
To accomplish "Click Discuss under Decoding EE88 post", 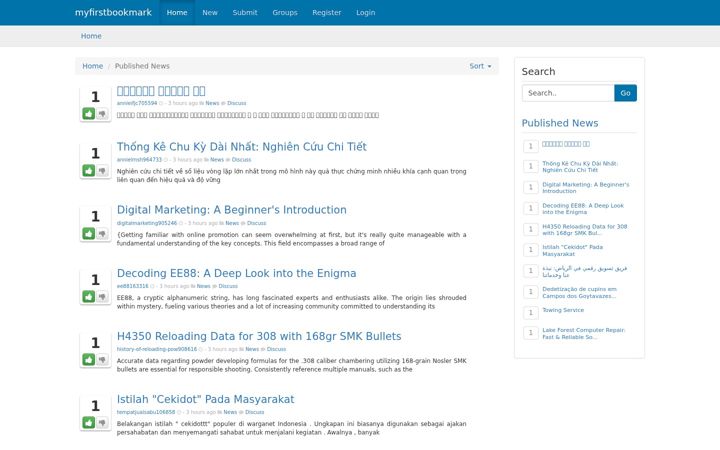I will tap(228, 286).
